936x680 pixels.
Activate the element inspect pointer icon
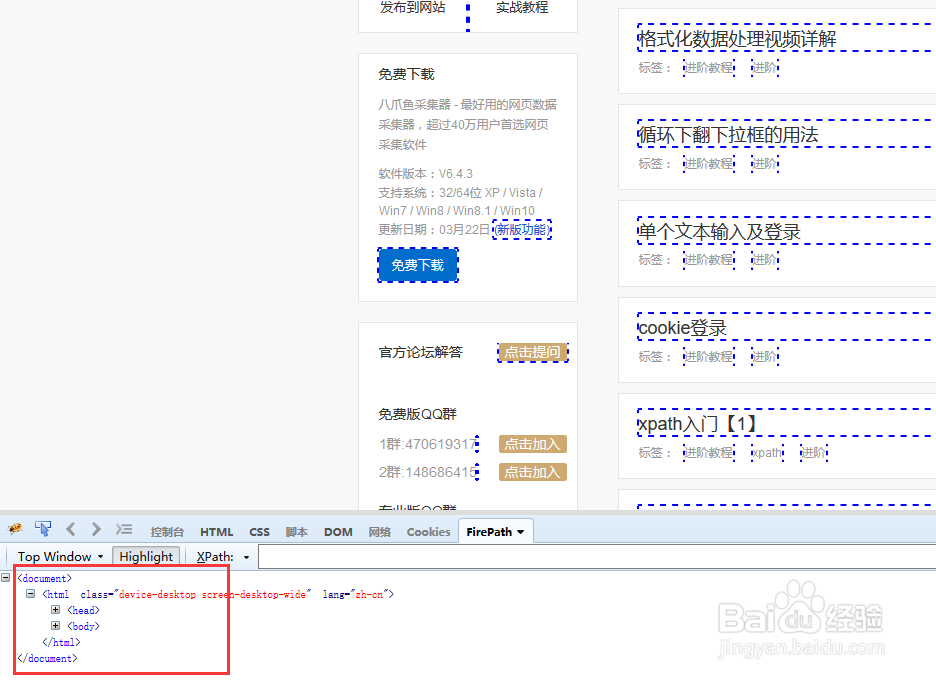(43, 529)
